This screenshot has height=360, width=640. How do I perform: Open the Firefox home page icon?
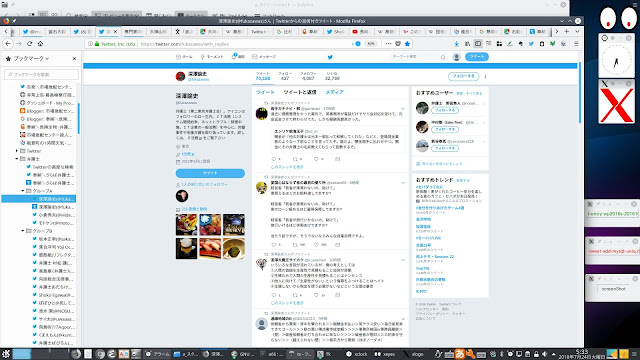(40, 44)
